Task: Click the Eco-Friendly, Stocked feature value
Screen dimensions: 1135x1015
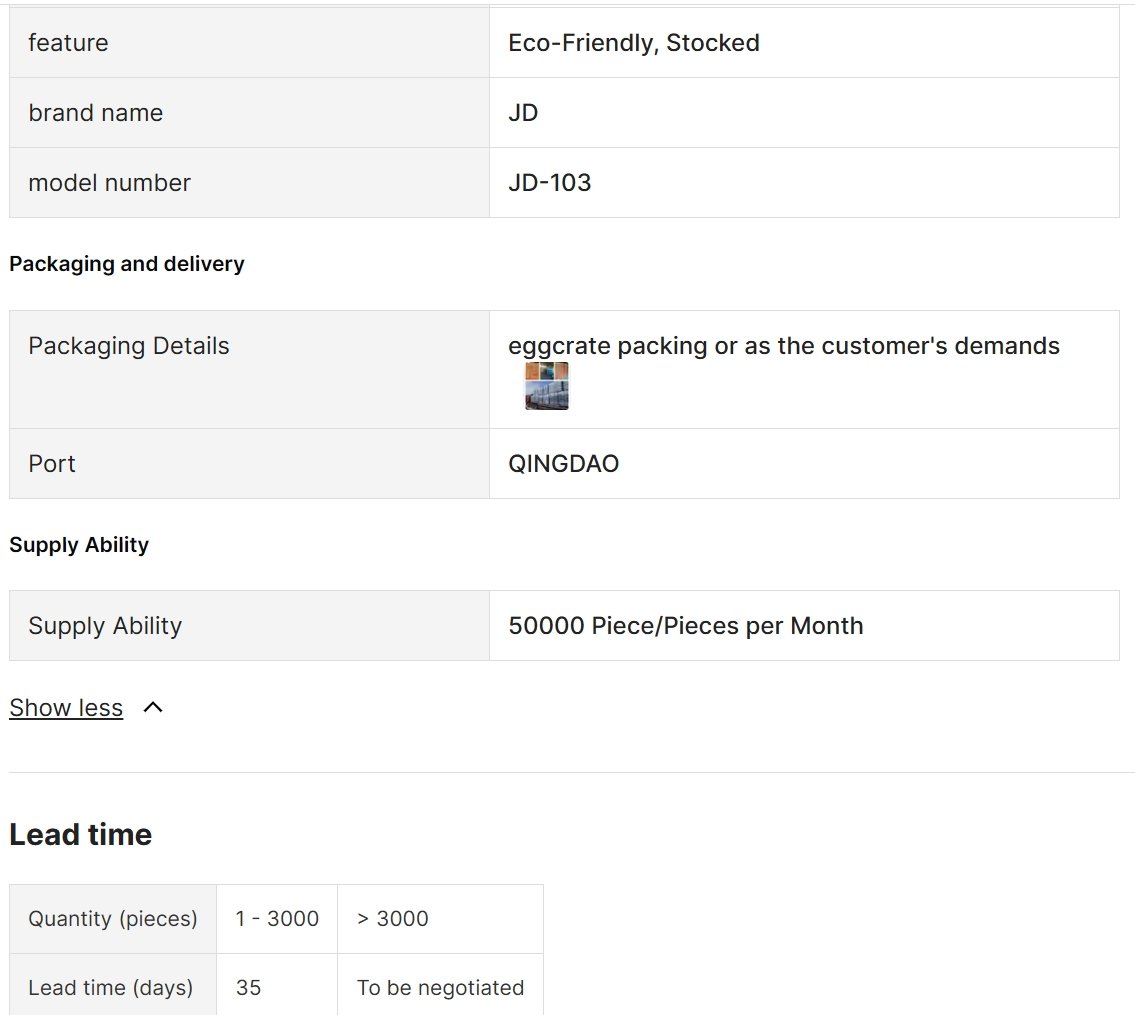Action: tap(633, 43)
